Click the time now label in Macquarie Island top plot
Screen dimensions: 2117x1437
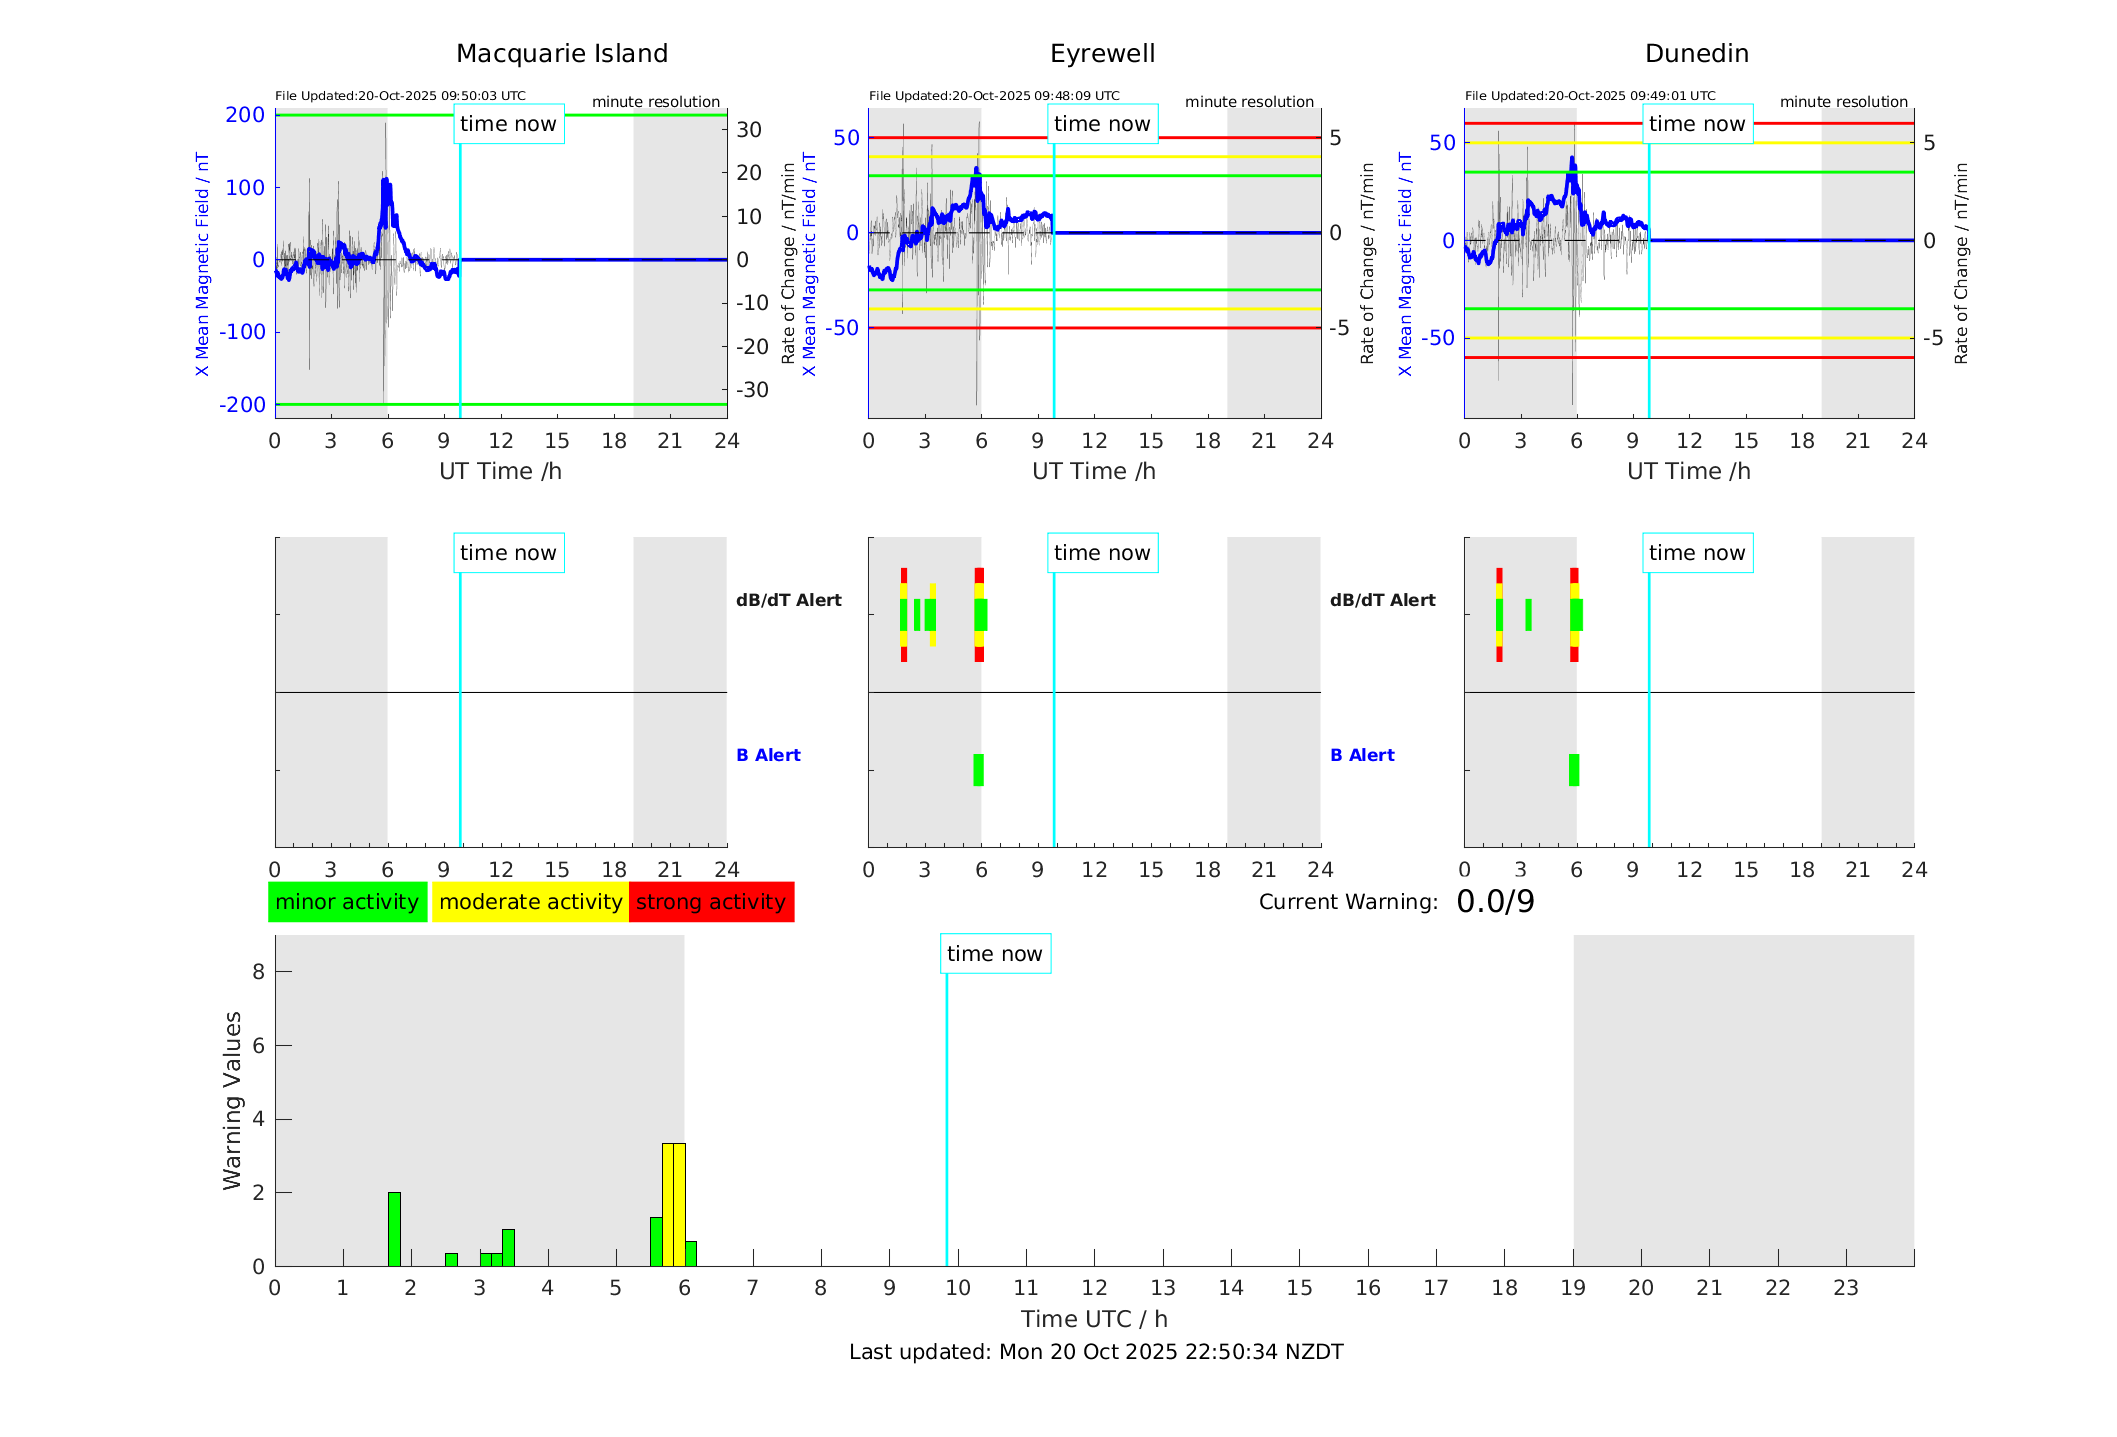click(508, 124)
